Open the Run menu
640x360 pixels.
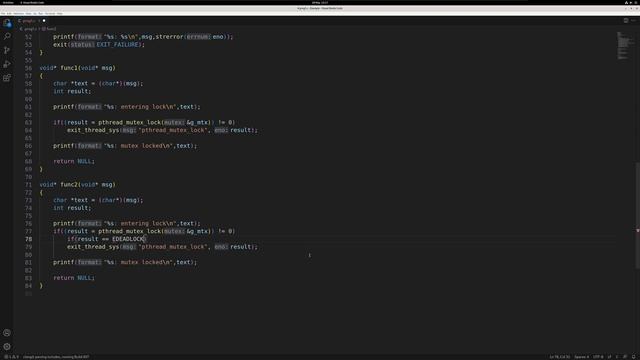pyautogui.click(x=40, y=13)
